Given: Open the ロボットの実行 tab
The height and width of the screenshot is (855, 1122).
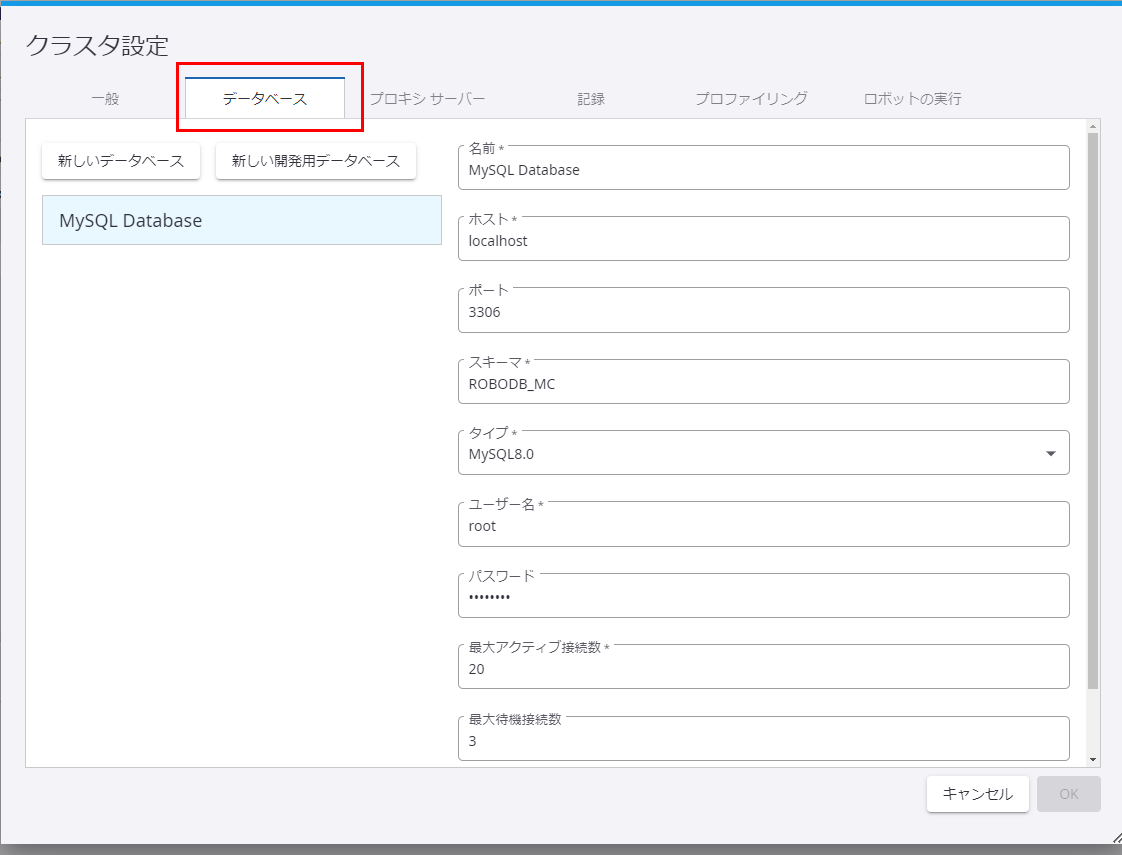Looking at the screenshot, I should click(x=912, y=99).
